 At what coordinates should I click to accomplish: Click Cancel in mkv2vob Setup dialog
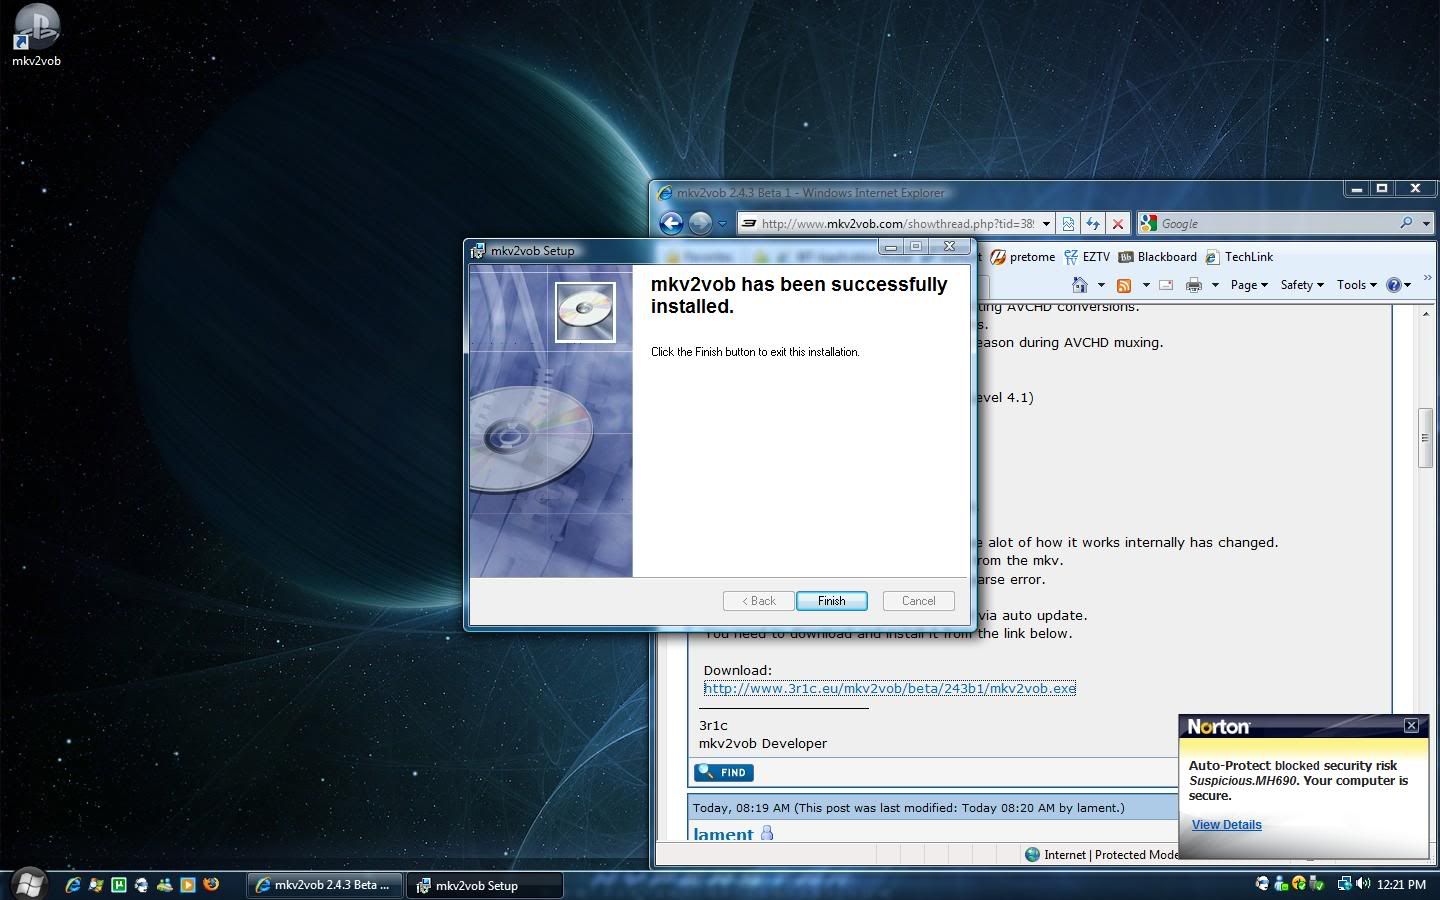click(x=918, y=601)
